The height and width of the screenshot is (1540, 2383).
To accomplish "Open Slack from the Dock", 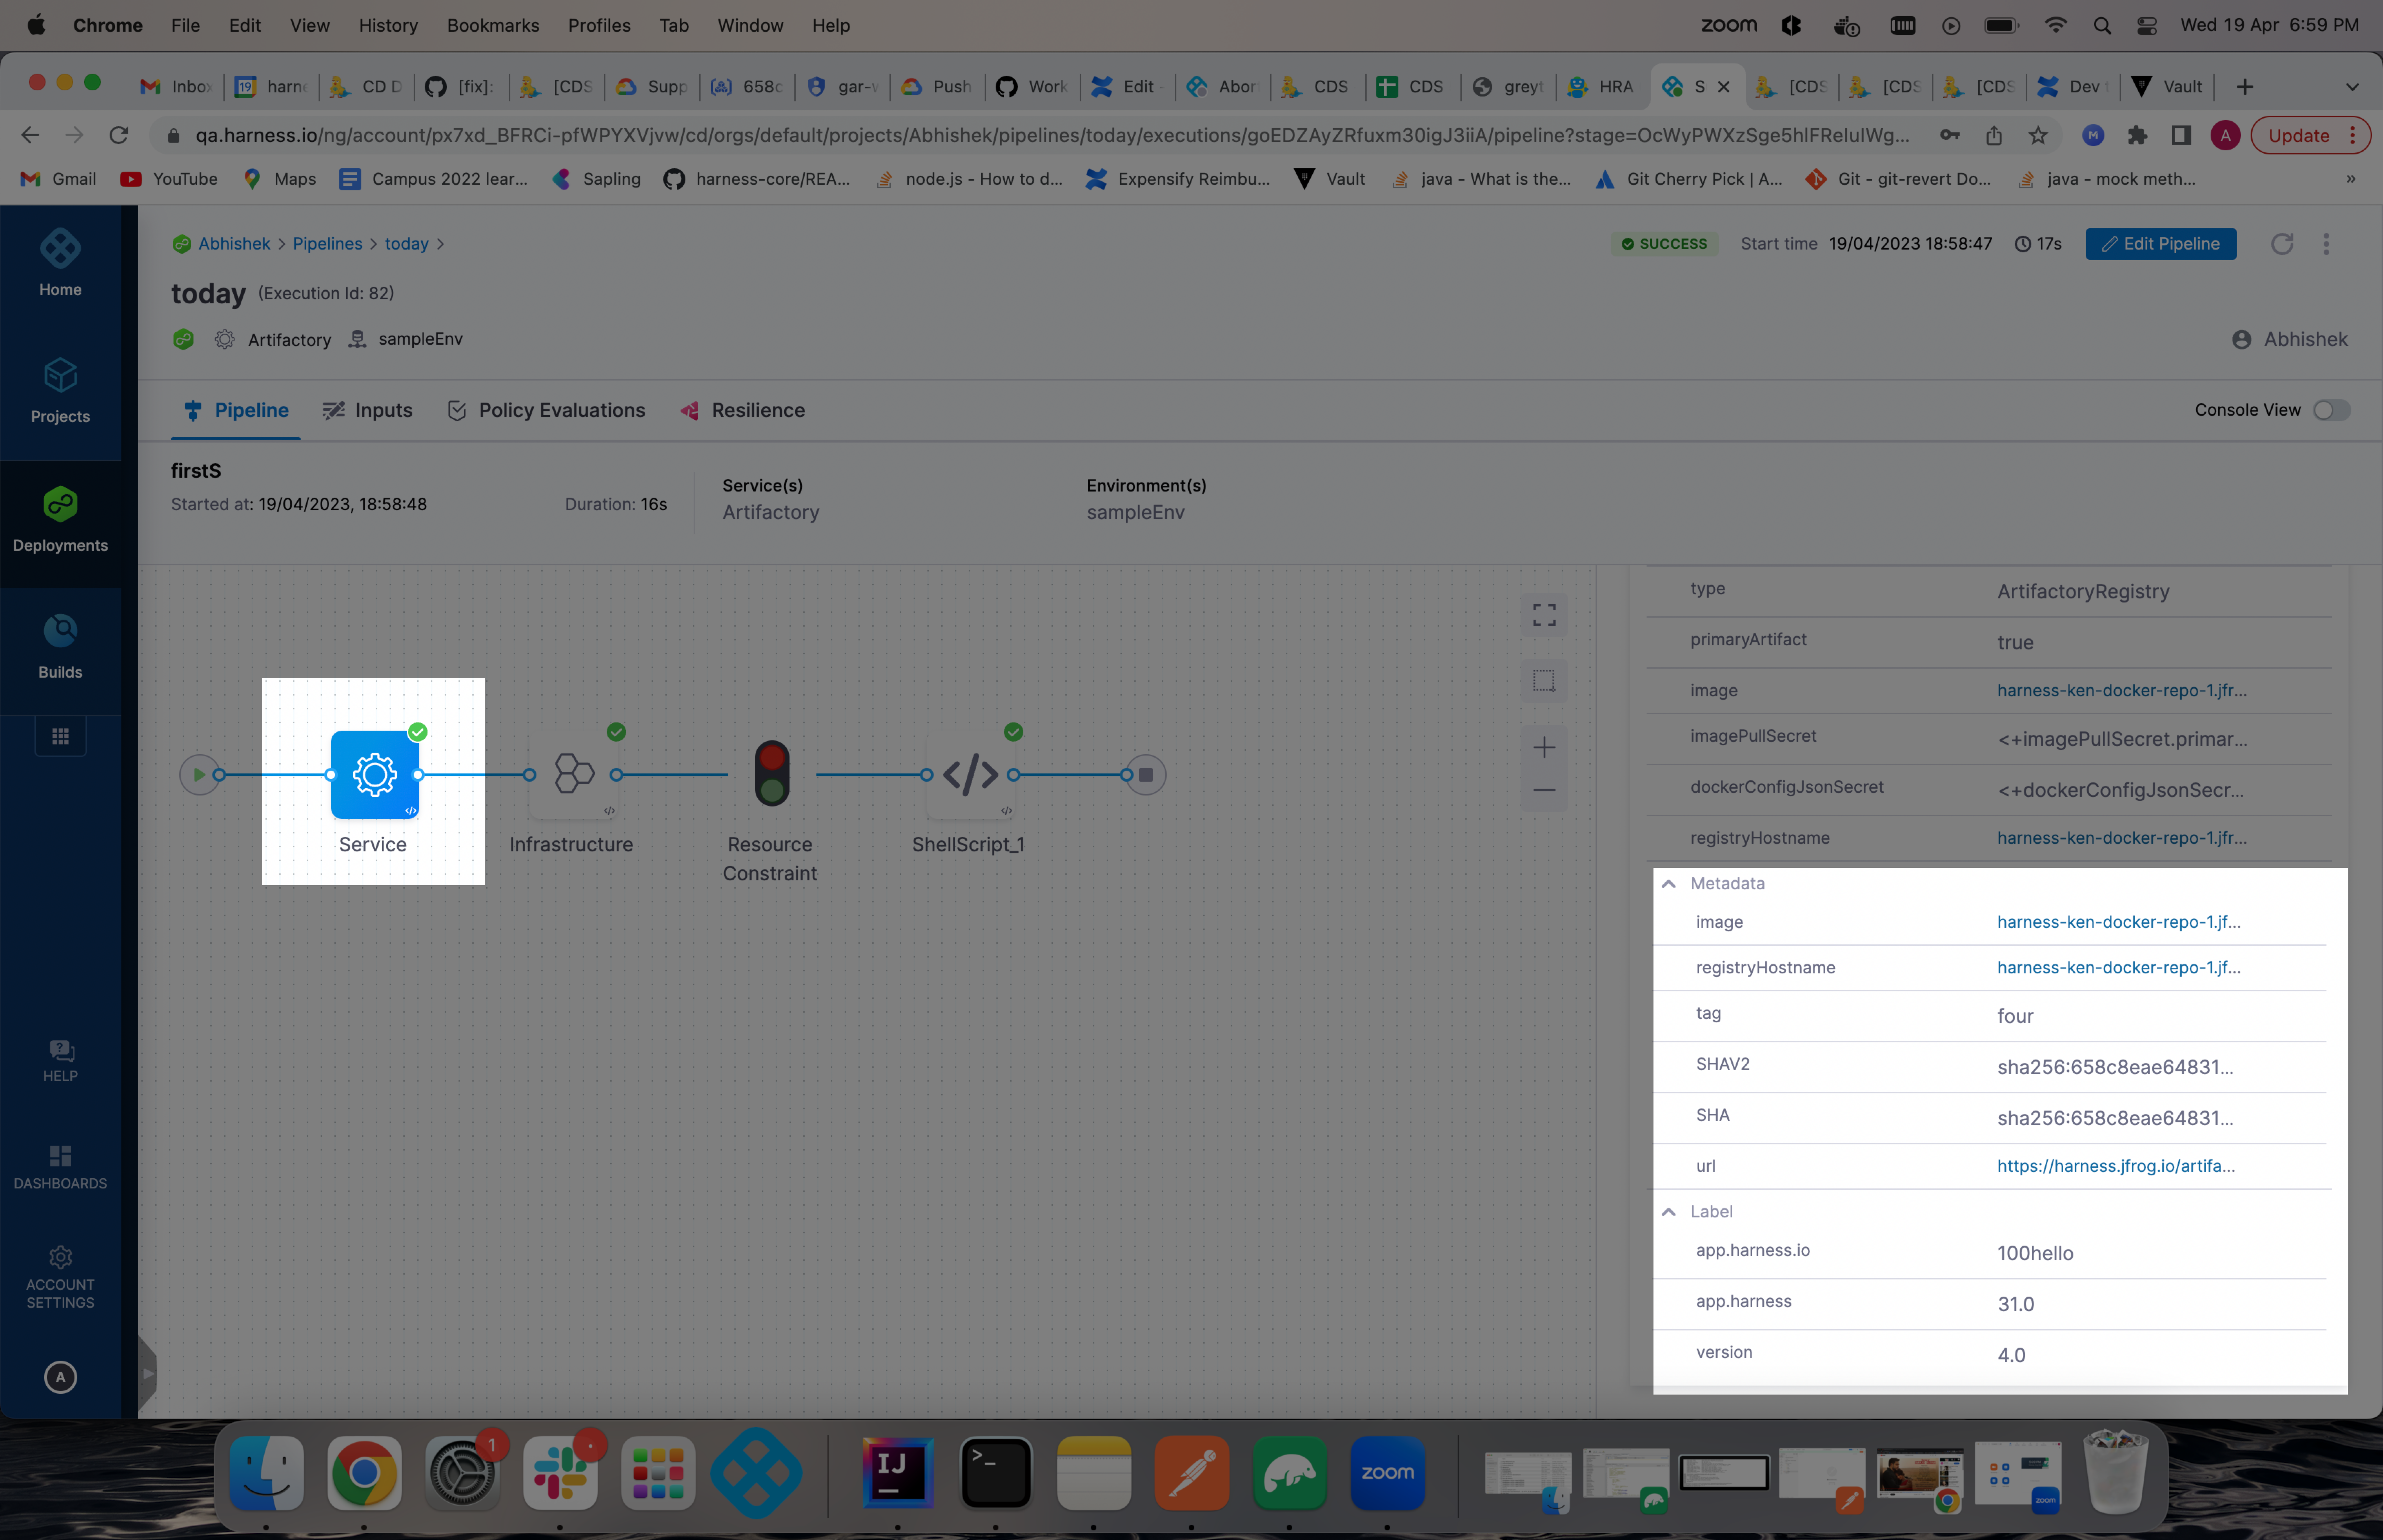I will (x=560, y=1473).
